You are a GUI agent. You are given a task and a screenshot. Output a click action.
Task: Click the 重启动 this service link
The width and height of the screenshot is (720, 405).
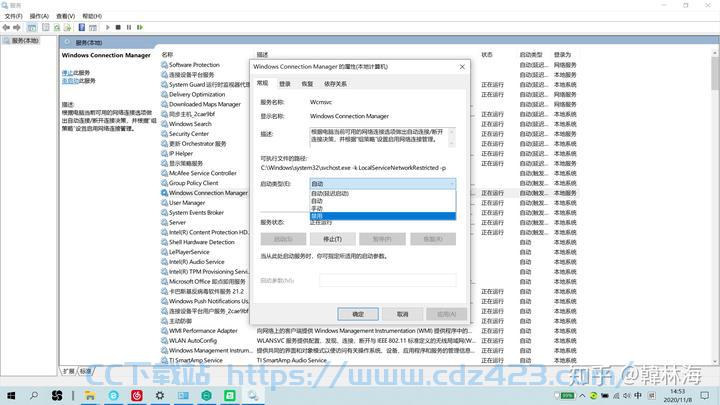click(x=70, y=81)
